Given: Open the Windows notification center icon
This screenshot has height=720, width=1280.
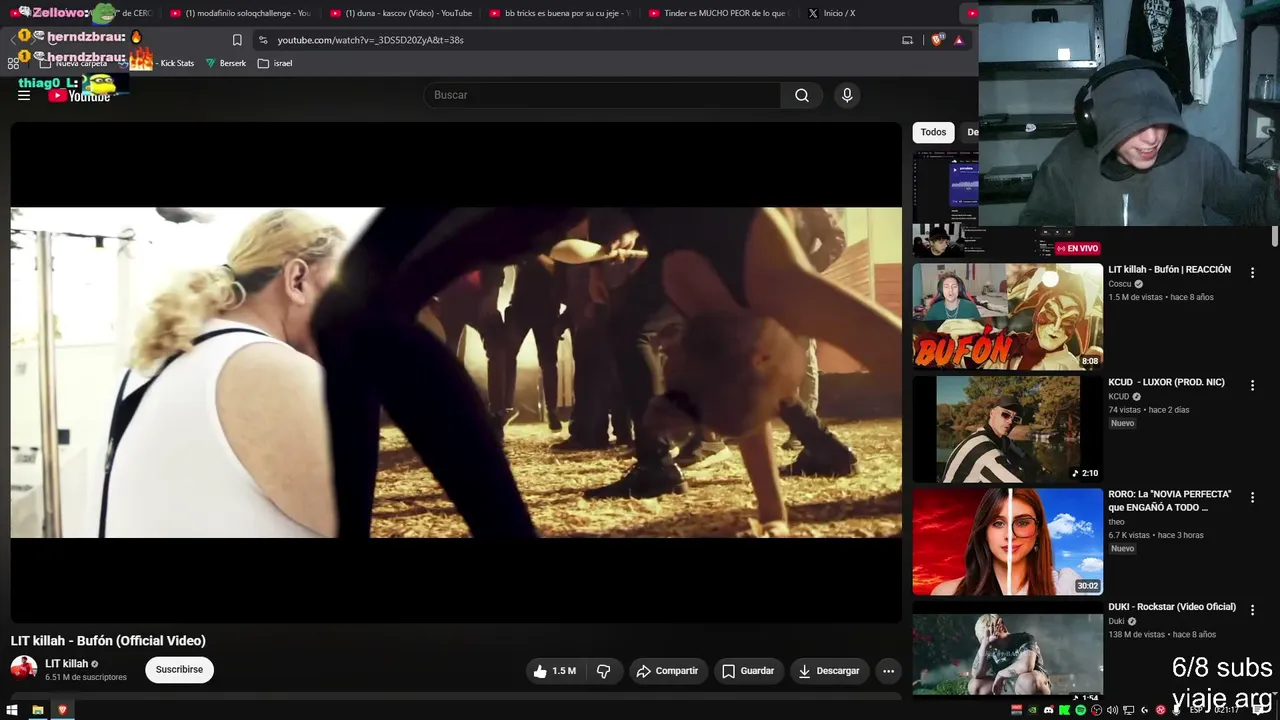Looking at the screenshot, I should tap(1259, 710).
